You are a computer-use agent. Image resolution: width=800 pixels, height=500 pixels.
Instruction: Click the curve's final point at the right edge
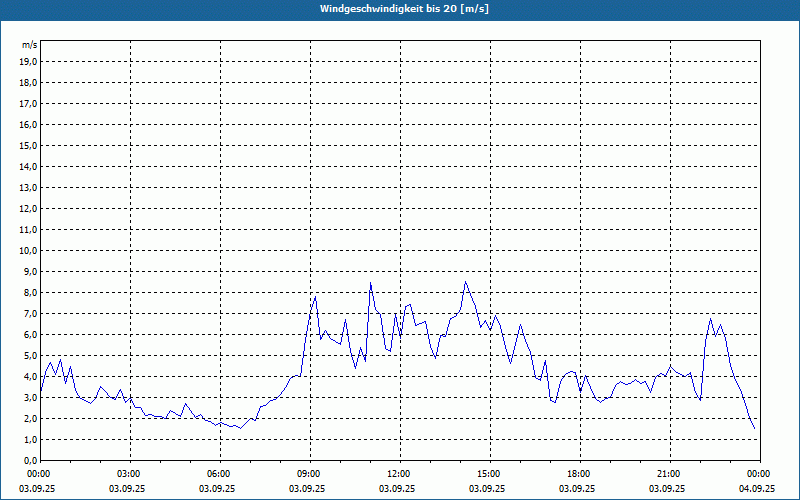point(754,429)
